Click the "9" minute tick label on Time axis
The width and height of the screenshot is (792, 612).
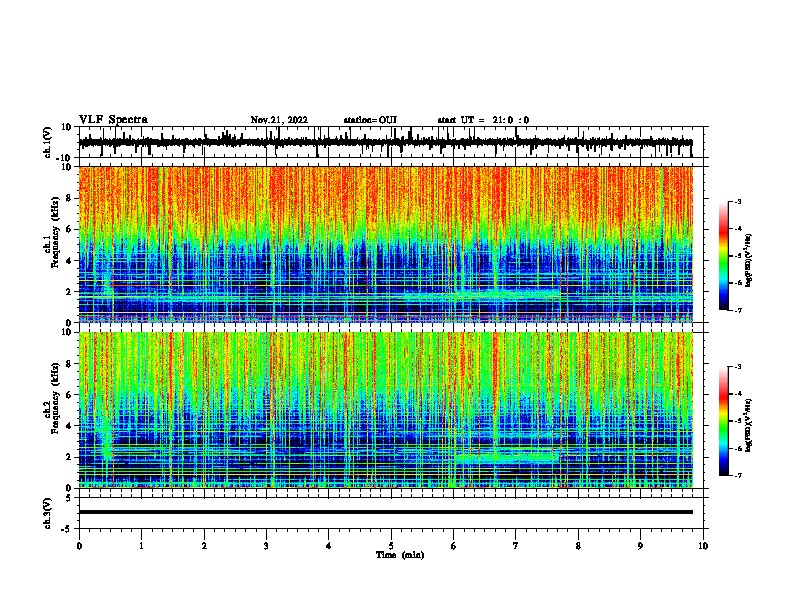coord(640,546)
